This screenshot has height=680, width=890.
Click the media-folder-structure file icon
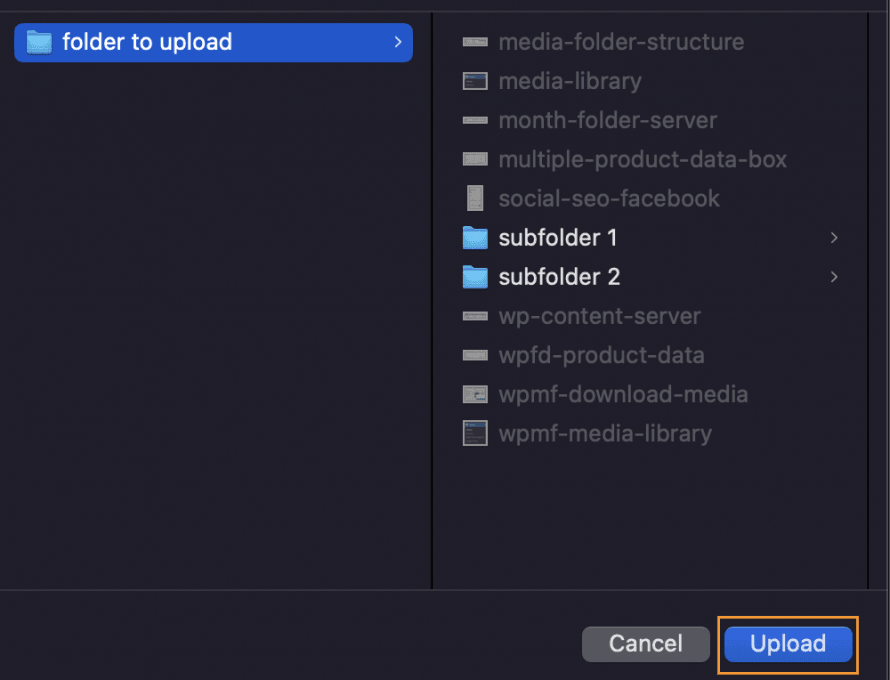coord(475,42)
